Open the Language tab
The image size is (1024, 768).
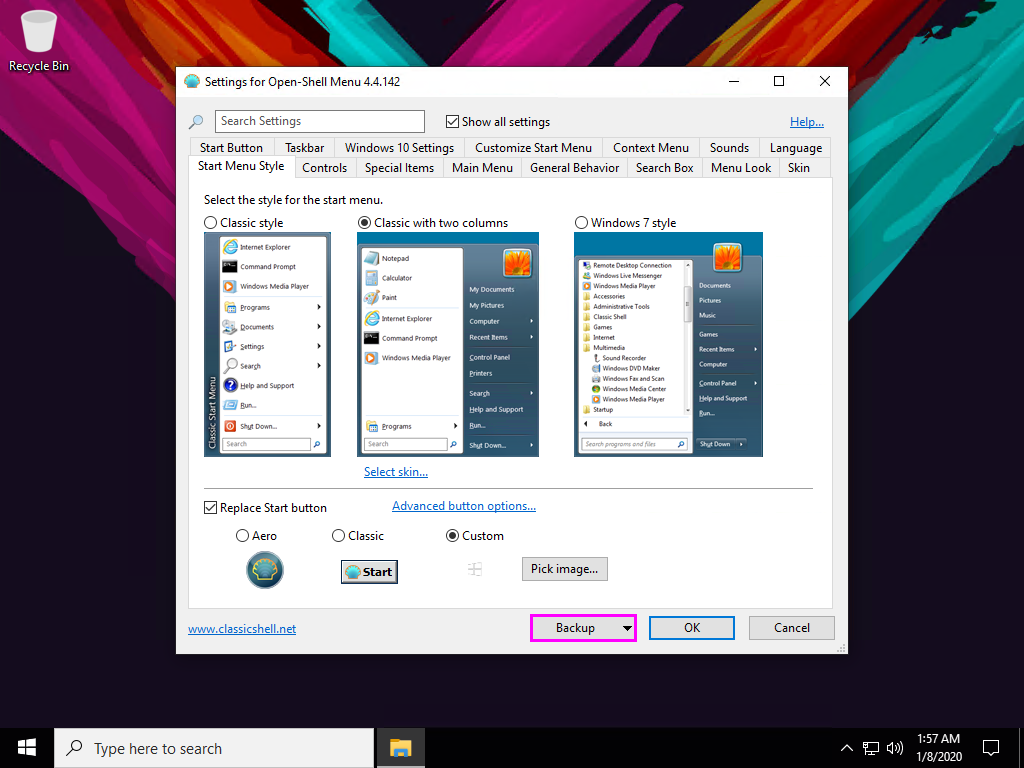click(795, 148)
